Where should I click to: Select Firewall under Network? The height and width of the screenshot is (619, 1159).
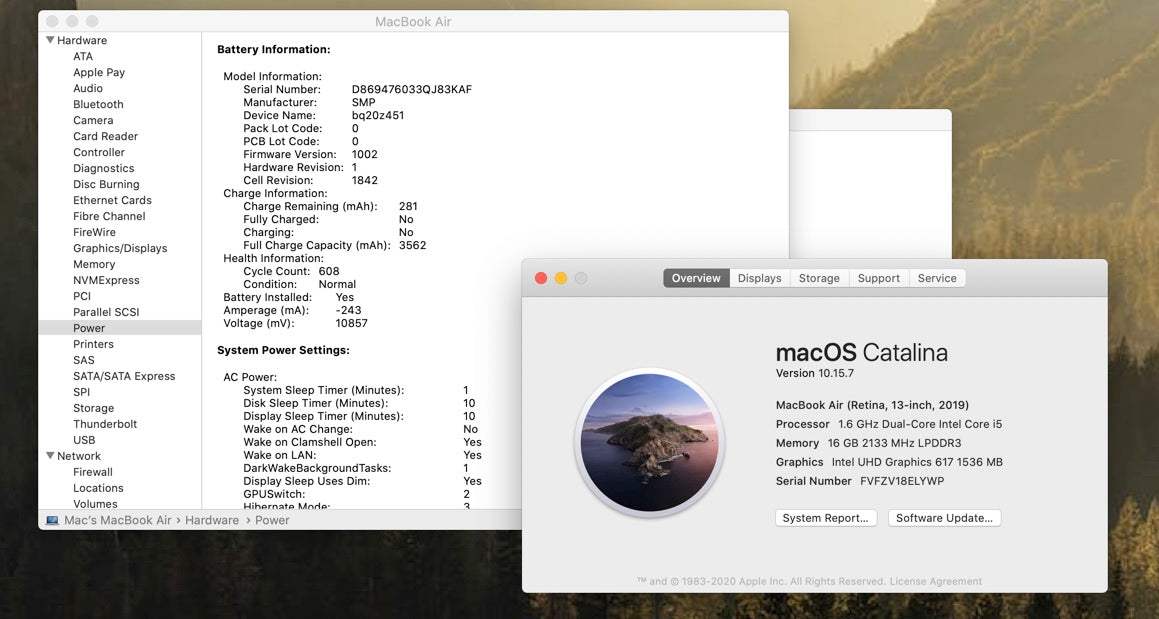click(x=93, y=472)
